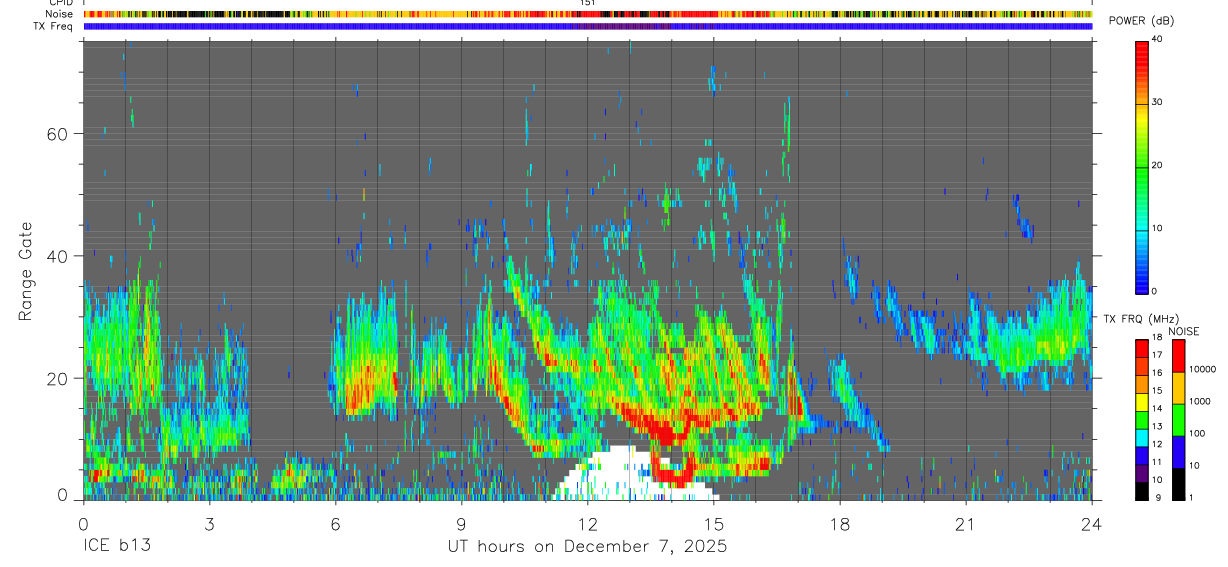Click the 'TX Freq' row label at top left
The height and width of the screenshot is (567, 1228).
pyautogui.click(x=54, y=26)
